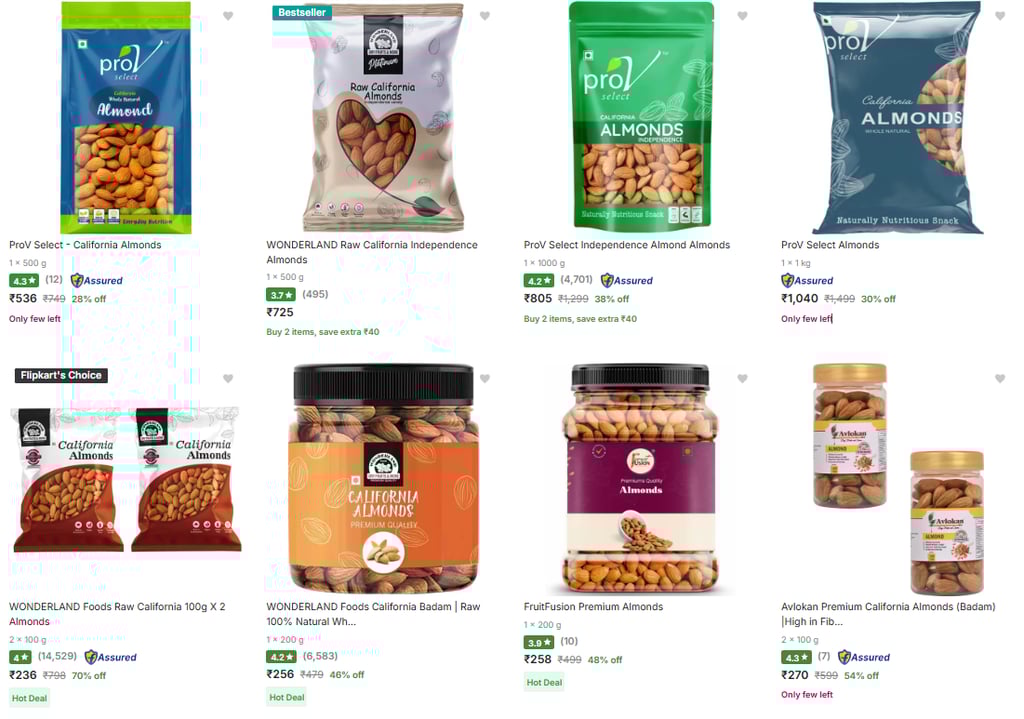Save FruitFusion Premium Almonds to wishlist
The width and height of the screenshot is (1024, 719).
pos(742,378)
